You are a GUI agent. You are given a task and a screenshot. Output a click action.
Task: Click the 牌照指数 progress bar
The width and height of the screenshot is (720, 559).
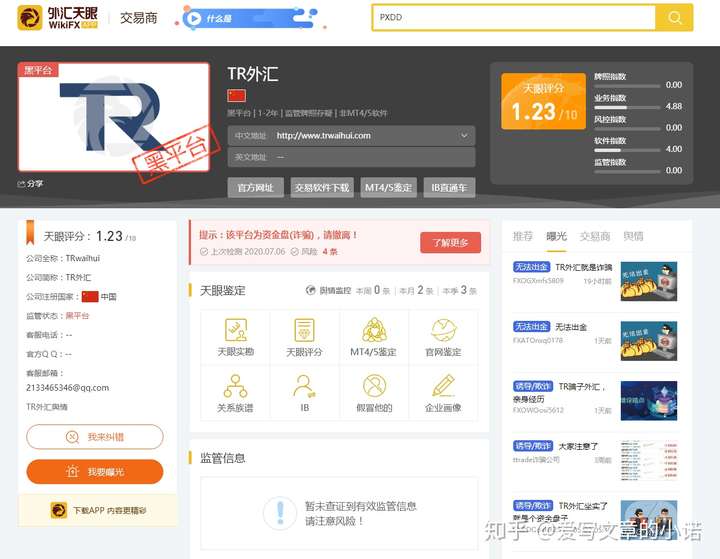click(627, 86)
